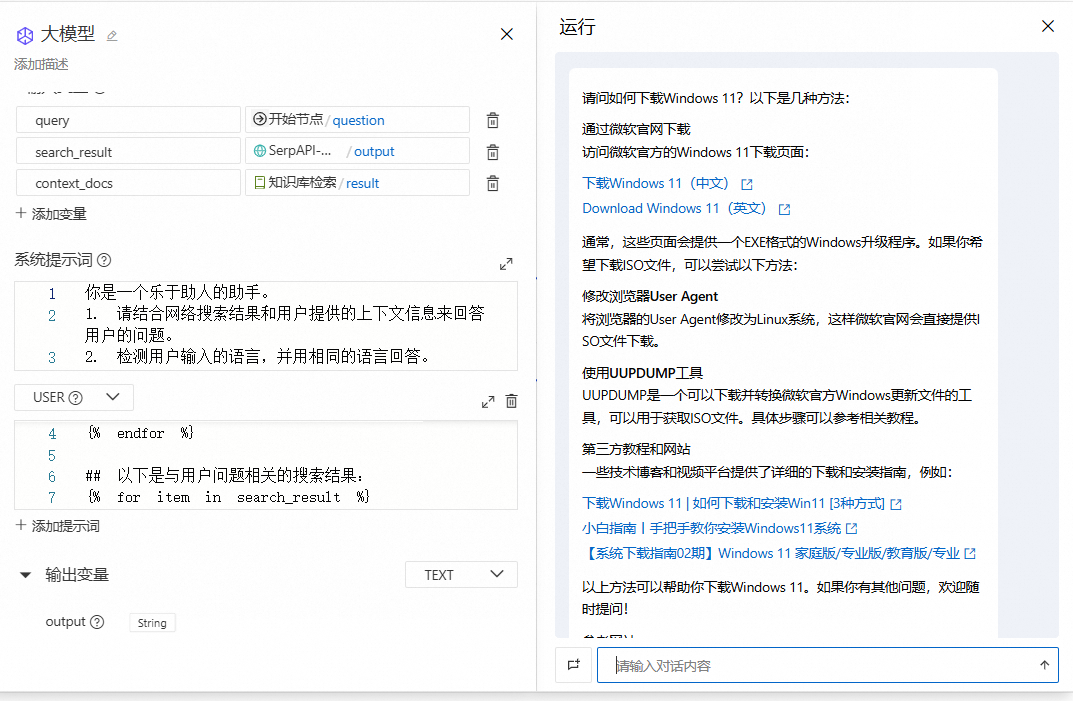Open the help tooltip next to 系统提示词

pyautogui.click(x=104, y=260)
